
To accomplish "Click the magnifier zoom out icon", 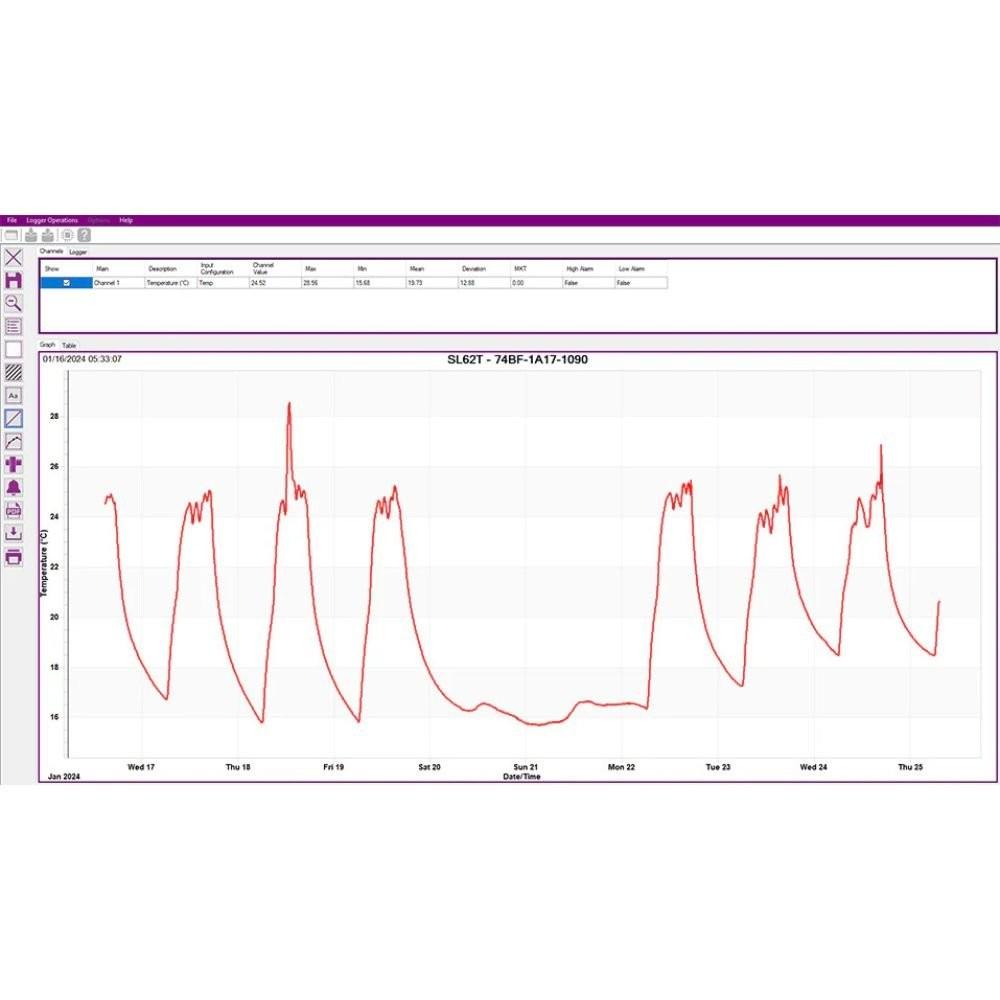I will coord(13,303).
